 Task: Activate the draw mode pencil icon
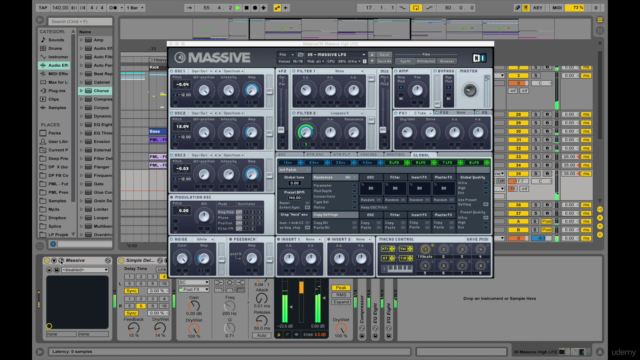pyautogui.click(x=517, y=8)
